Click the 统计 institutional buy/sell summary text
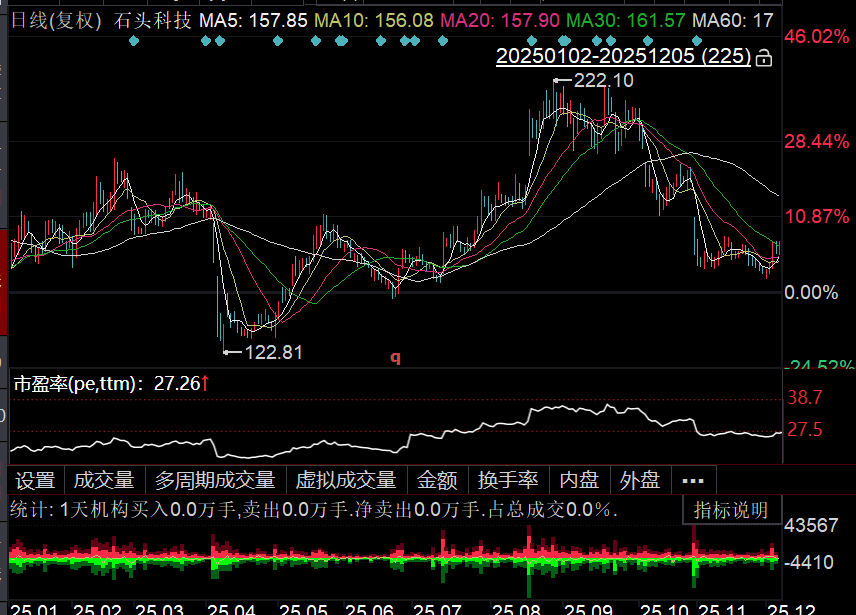The image size is (856, 615). [x=314, y=510]
